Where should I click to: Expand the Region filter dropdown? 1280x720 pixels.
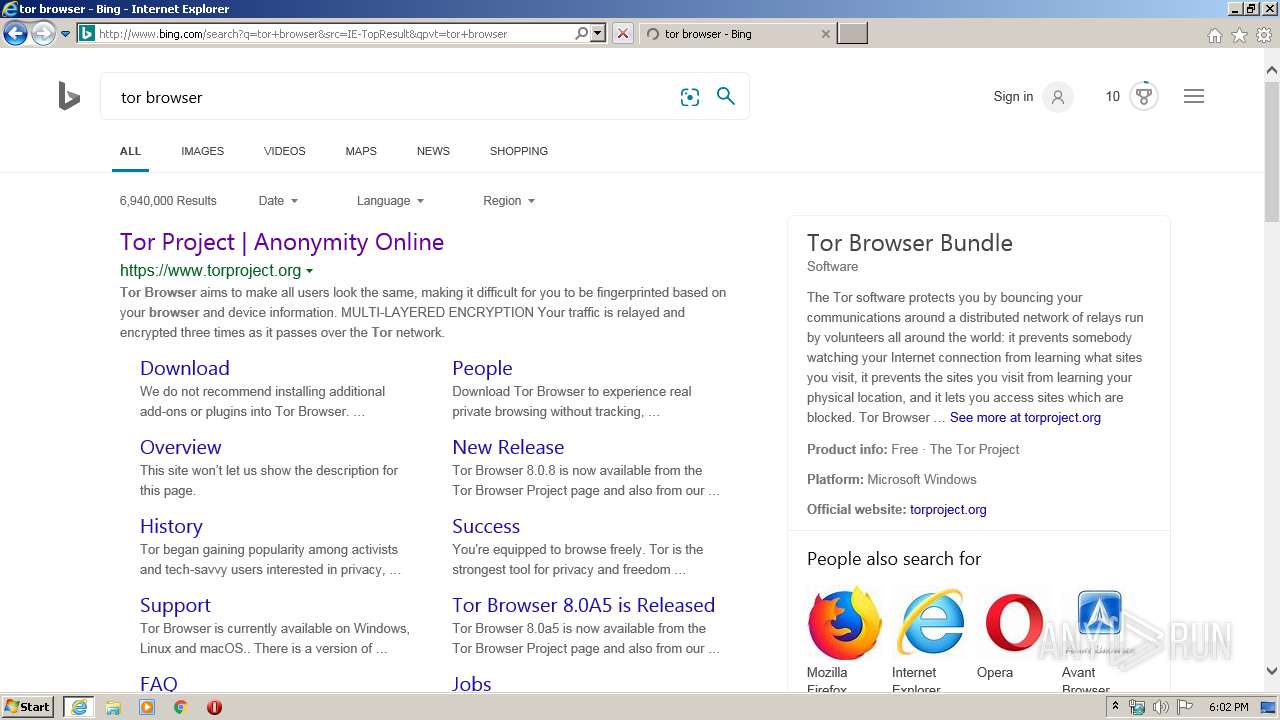pos(509,201)
